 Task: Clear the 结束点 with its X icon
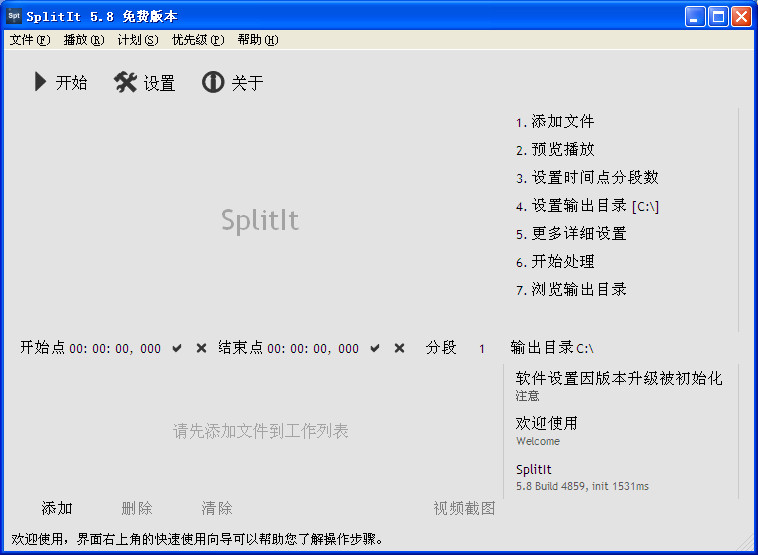(399, 348)
